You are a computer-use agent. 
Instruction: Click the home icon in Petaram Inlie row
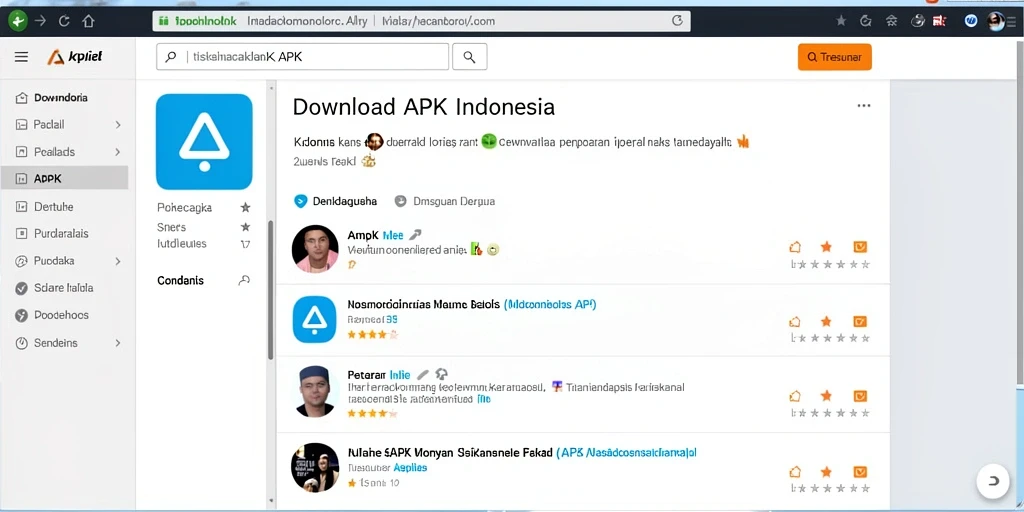pos(795,396)
